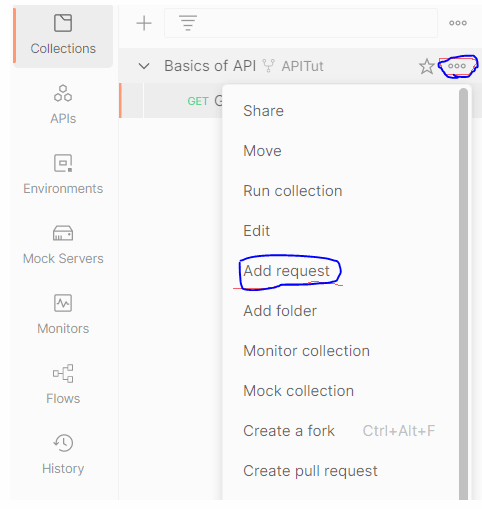The width and height of the screenshot is (482, 509).
Task: Click the context menu vertical scrollbar
Action: pyautogui.click(x=463, y=293)
